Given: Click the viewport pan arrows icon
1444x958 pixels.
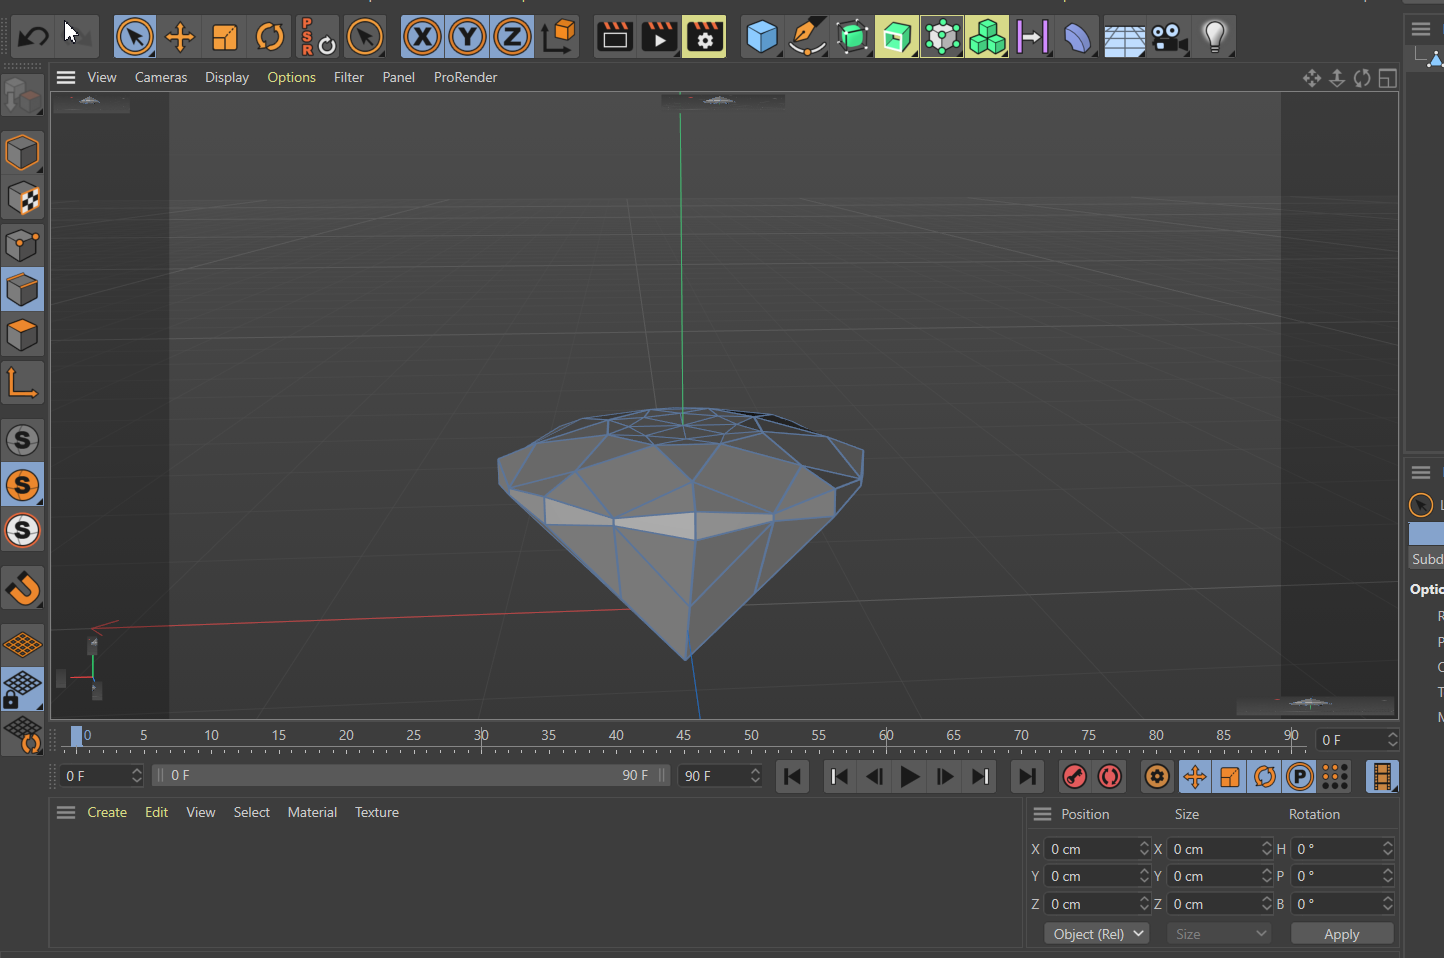Looking at the screenshot, I should pos(1312,78).
